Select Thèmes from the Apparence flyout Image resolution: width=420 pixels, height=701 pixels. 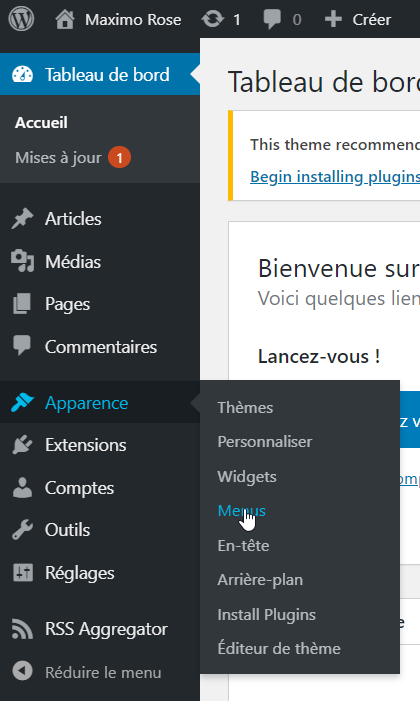(245, 407)
